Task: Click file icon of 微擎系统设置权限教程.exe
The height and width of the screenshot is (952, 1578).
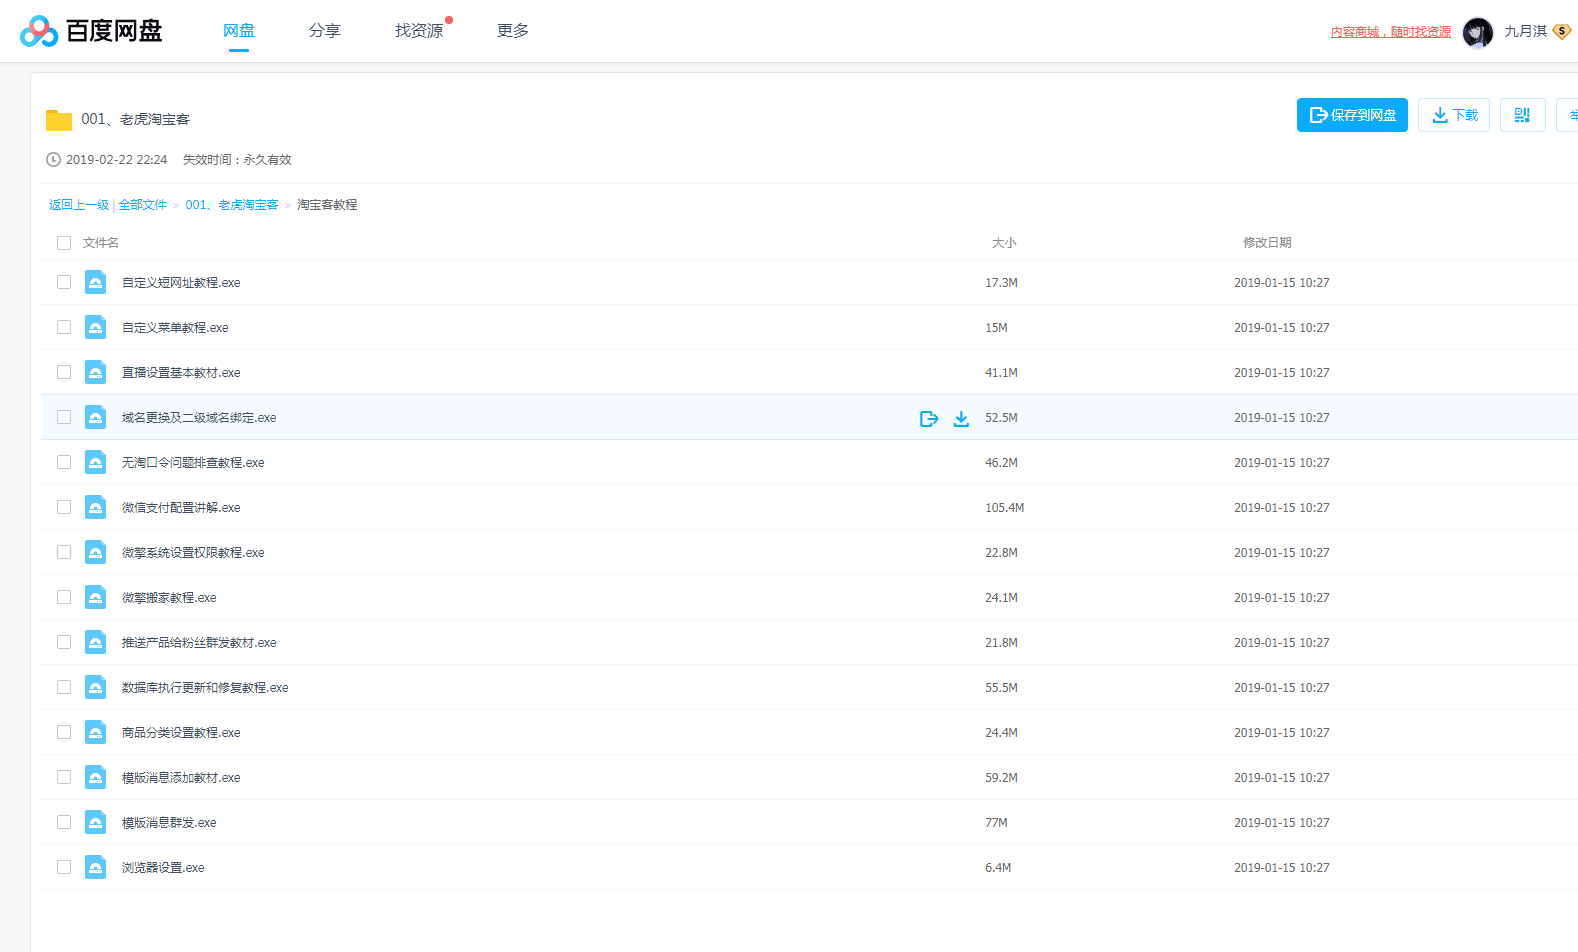Action: (x=95, y=552)
